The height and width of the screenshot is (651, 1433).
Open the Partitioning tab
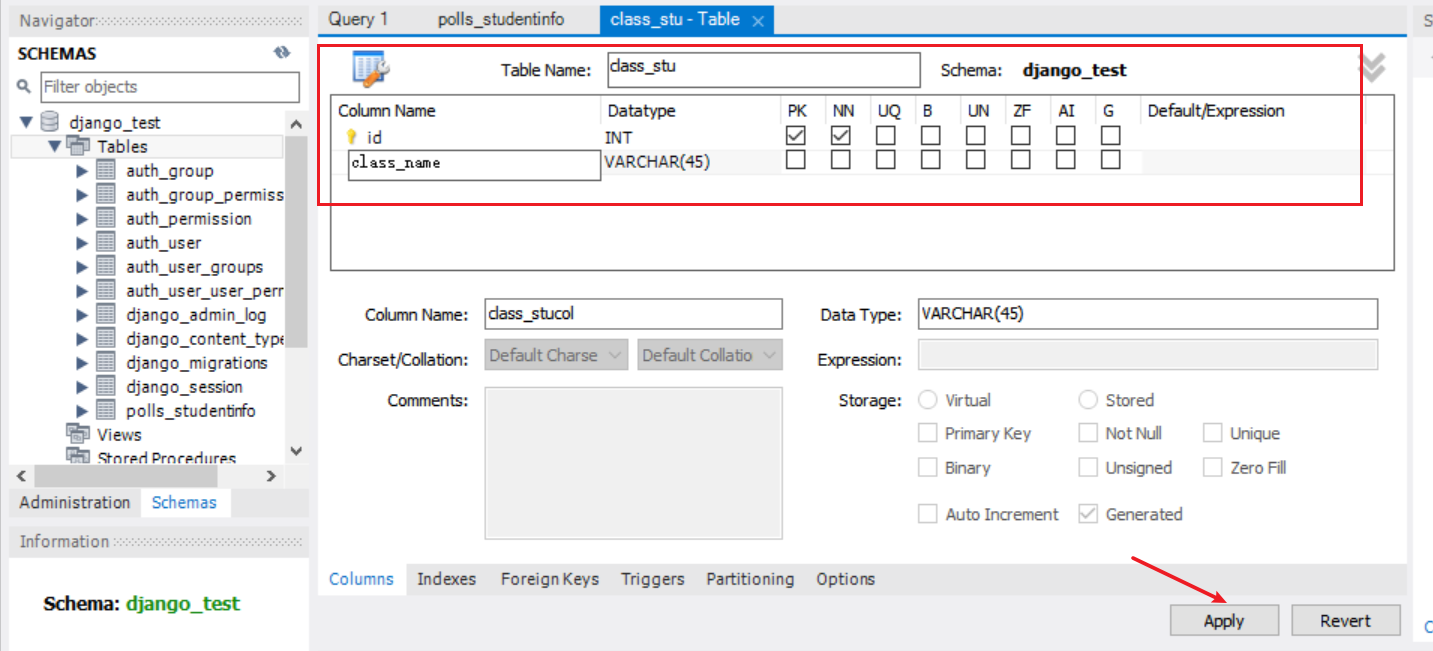tap(750, 579)
